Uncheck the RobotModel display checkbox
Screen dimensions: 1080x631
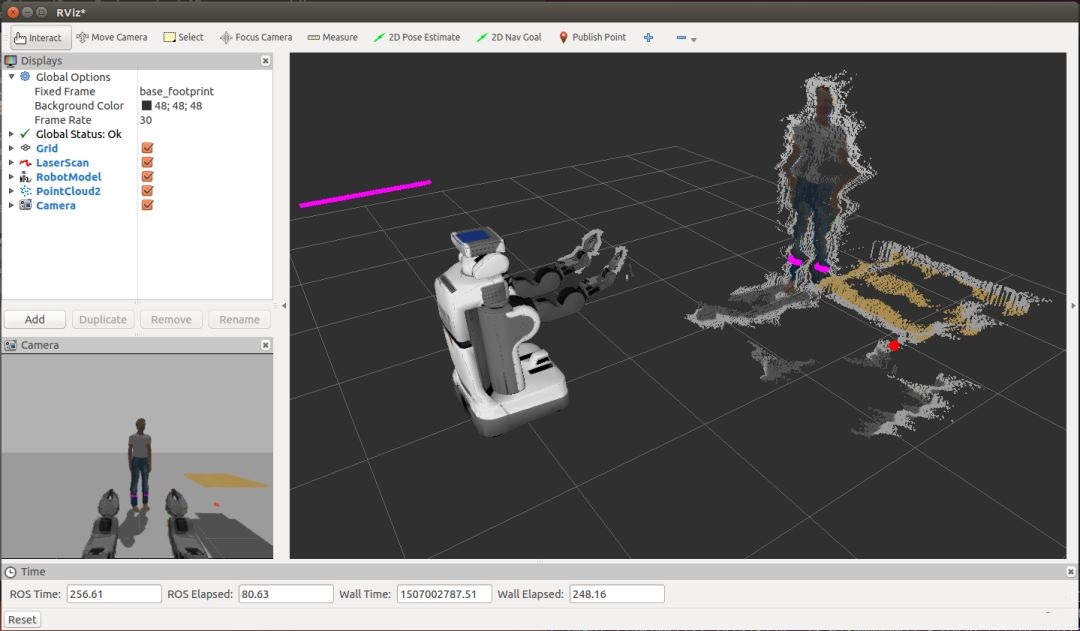pyautogui.click(x=147, y=176)
